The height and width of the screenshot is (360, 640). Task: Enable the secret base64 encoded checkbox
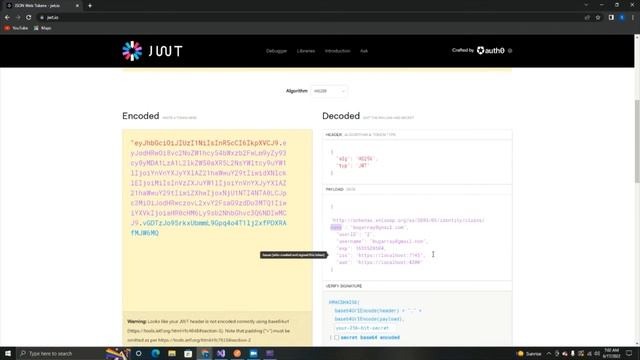336,338
